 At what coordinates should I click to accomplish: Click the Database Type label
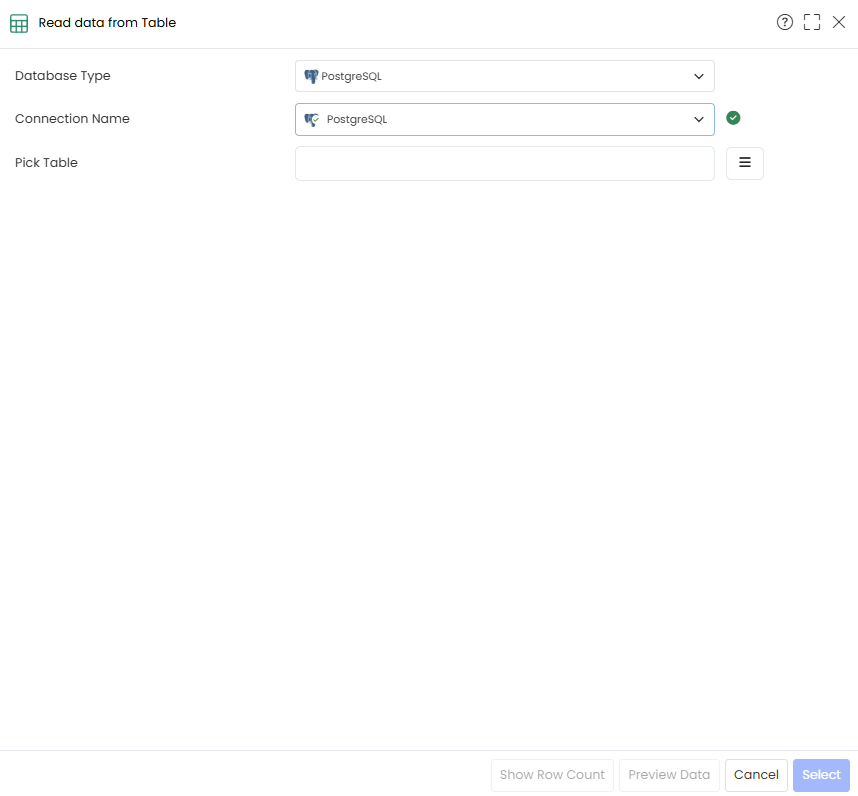[62, 76]
